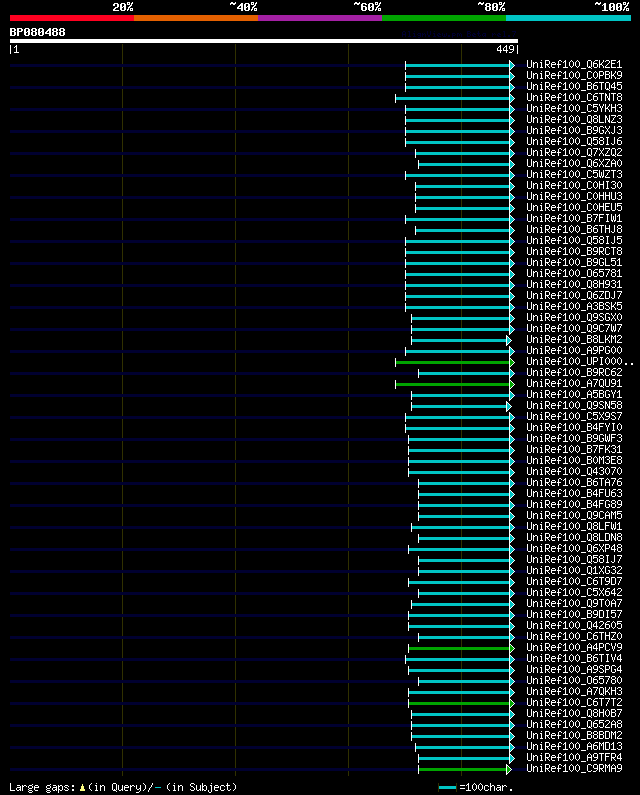
Task: Click the arrowhead at the end of UniRef100_B8LKM2
Action: (x=509, y=341)
